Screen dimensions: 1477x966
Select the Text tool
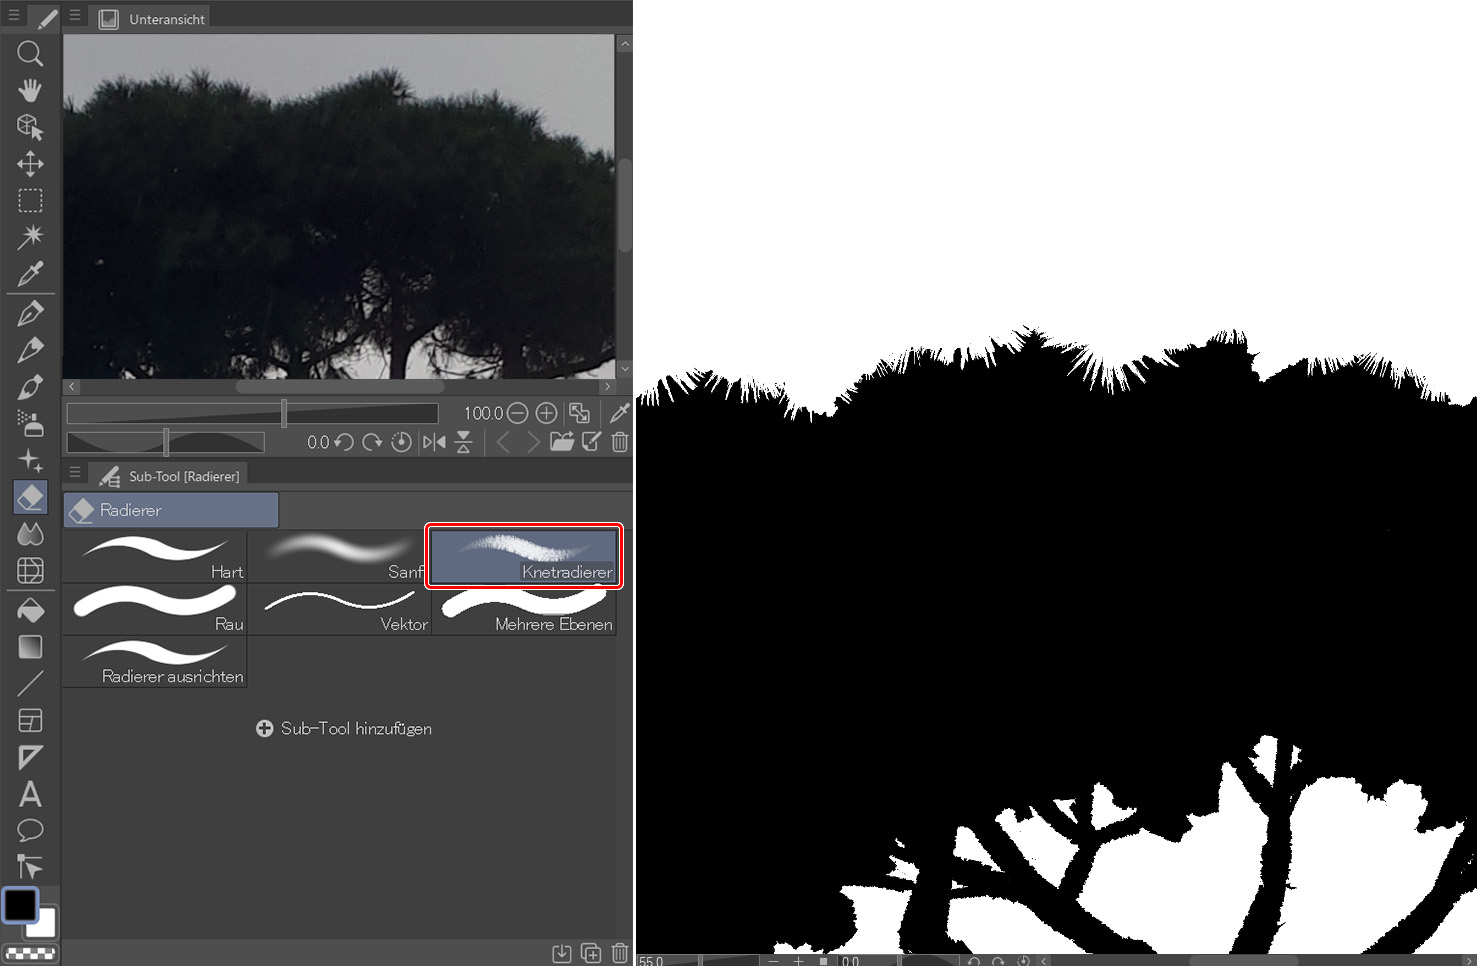30,794
